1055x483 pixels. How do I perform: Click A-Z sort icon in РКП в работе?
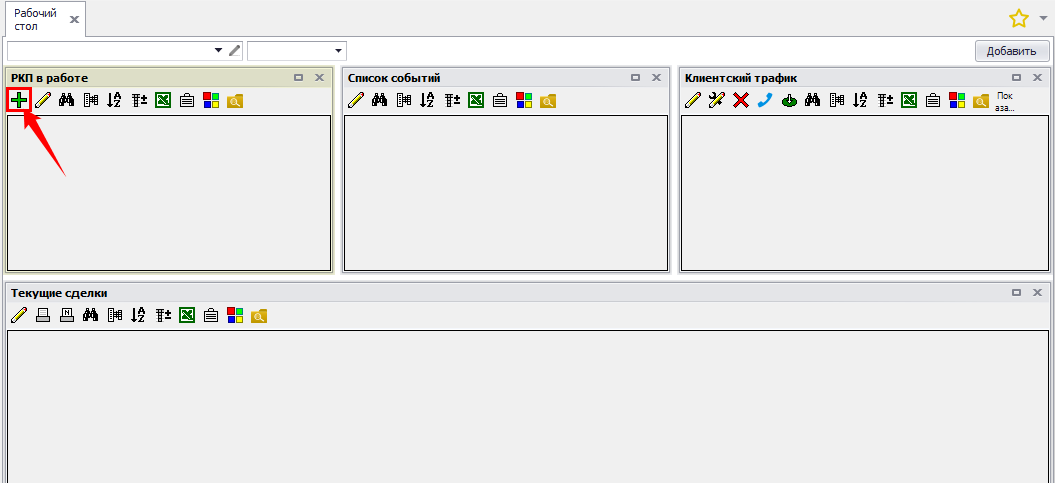point(114,100)
